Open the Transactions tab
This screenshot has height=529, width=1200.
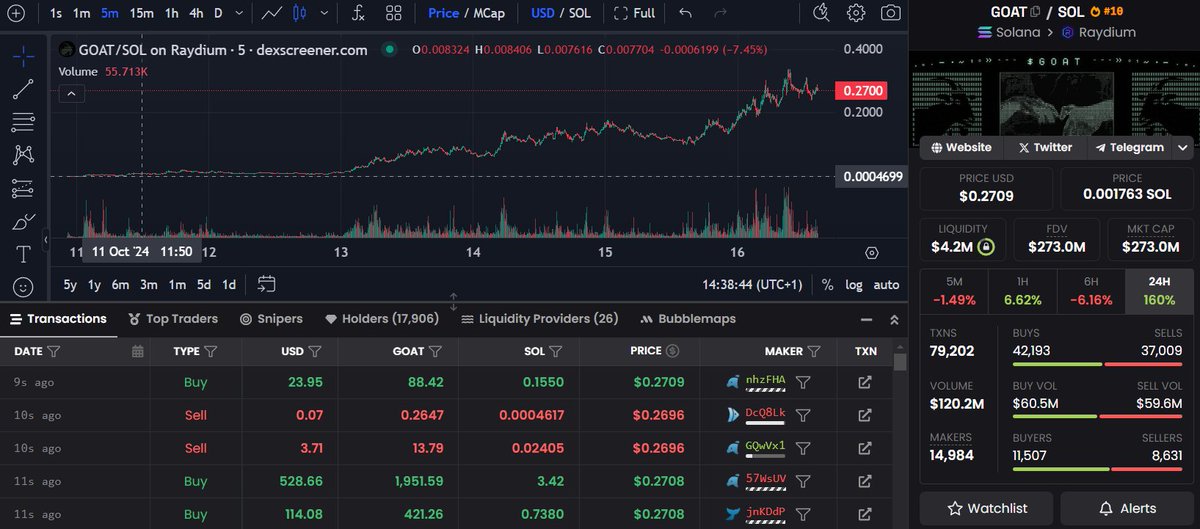pyautogui.click(x=58, y=319)
